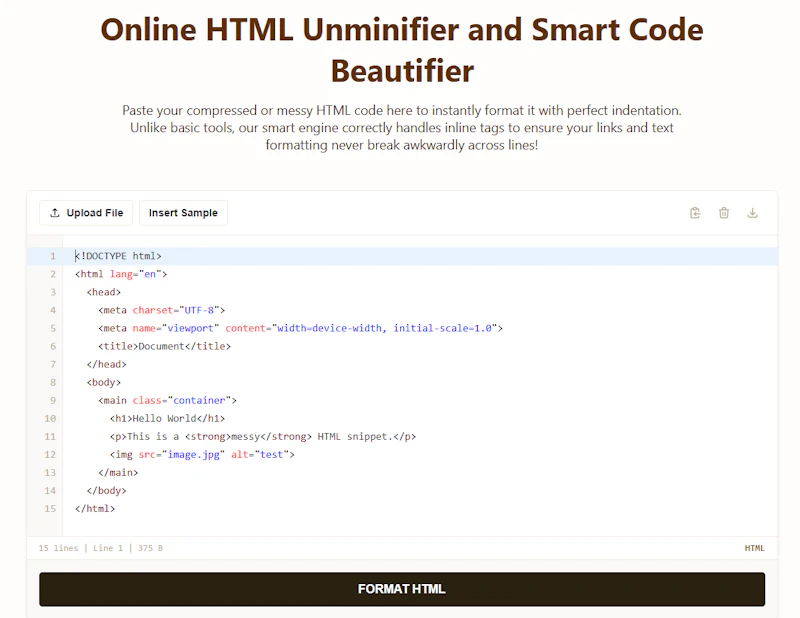Click the main class container line
The width and height of the screenshot is (800, 618).
pyautogui.click(x=167, y=400)
